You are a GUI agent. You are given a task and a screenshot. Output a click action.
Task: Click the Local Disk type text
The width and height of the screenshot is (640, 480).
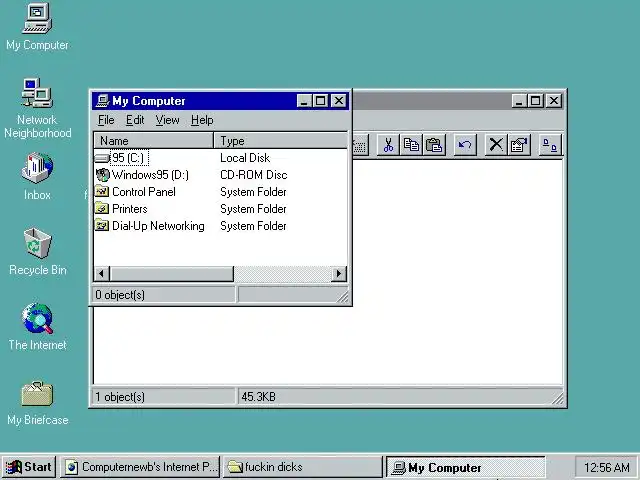coord(245,158)
